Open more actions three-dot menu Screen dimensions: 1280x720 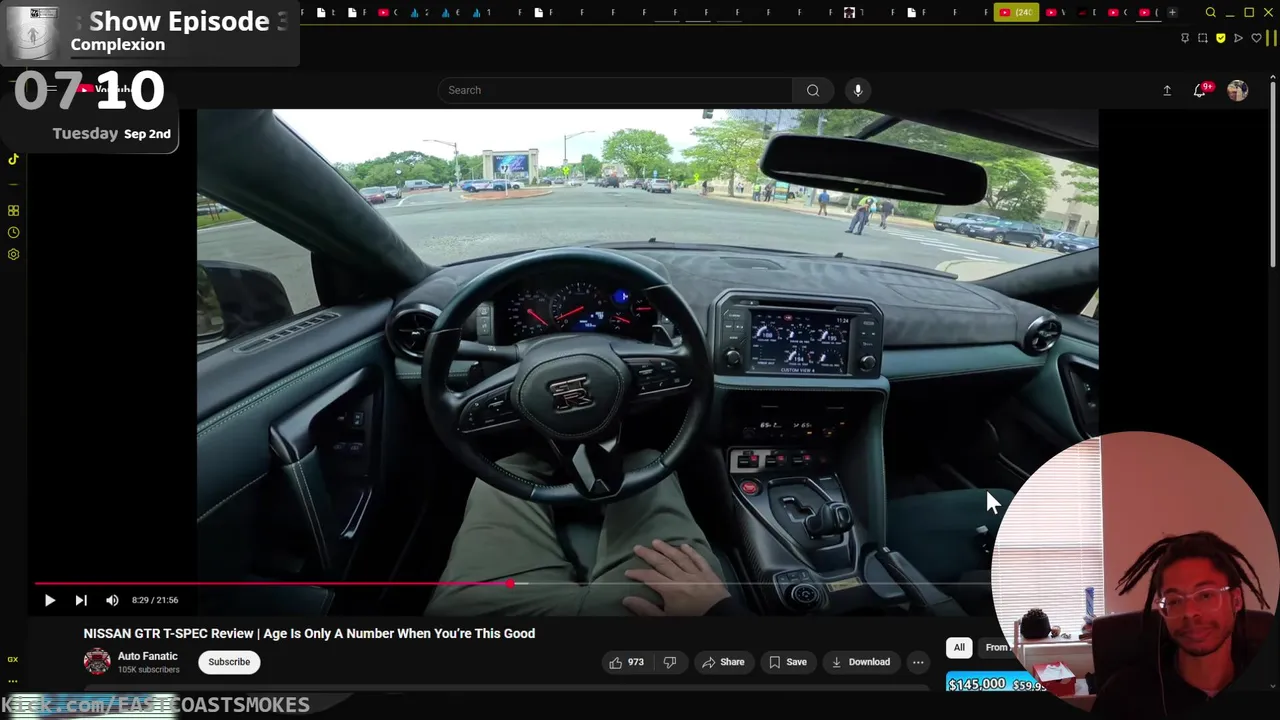(x=918, y=662)
